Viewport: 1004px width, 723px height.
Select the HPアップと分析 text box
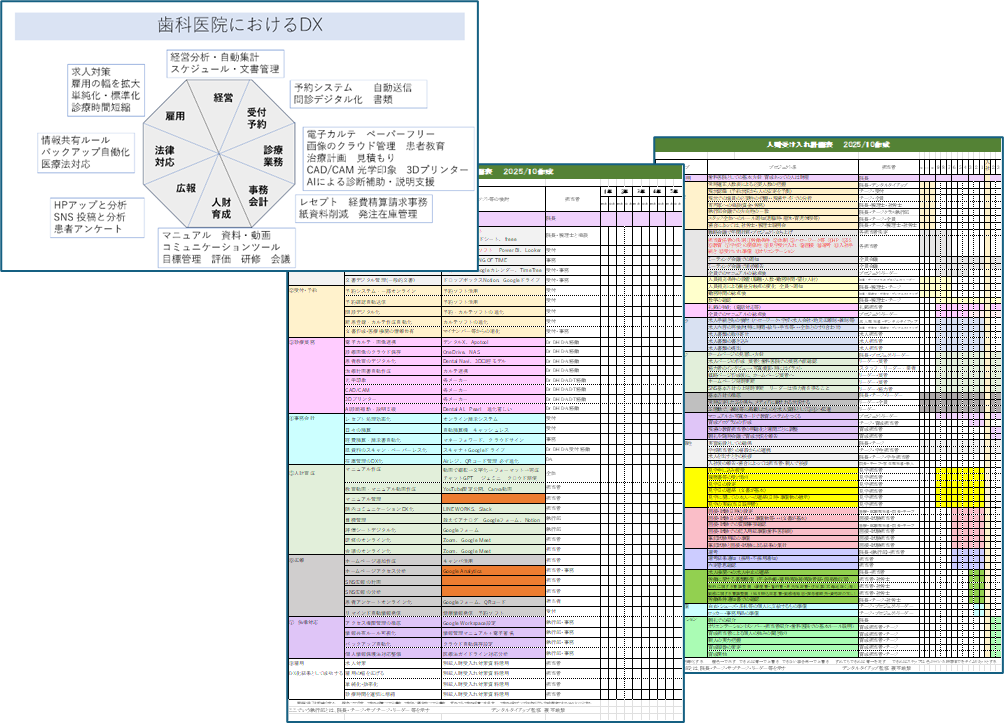pyautogui.click(x=95, y=216)
